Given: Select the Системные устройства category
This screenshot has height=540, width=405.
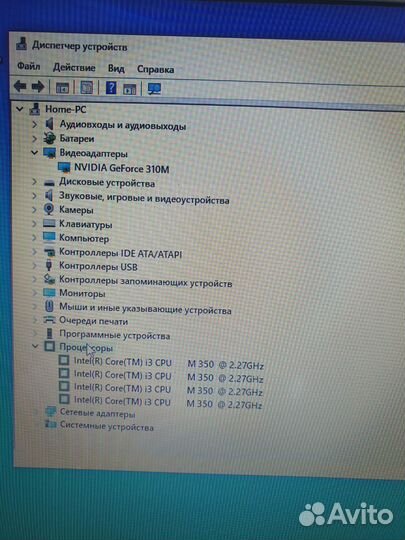Looking at the screenshot, I should 106,427.
